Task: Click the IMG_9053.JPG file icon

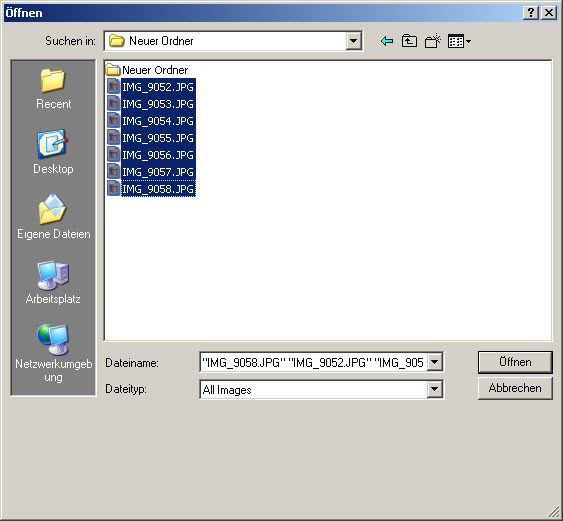Action: click(x=113, y=104)
